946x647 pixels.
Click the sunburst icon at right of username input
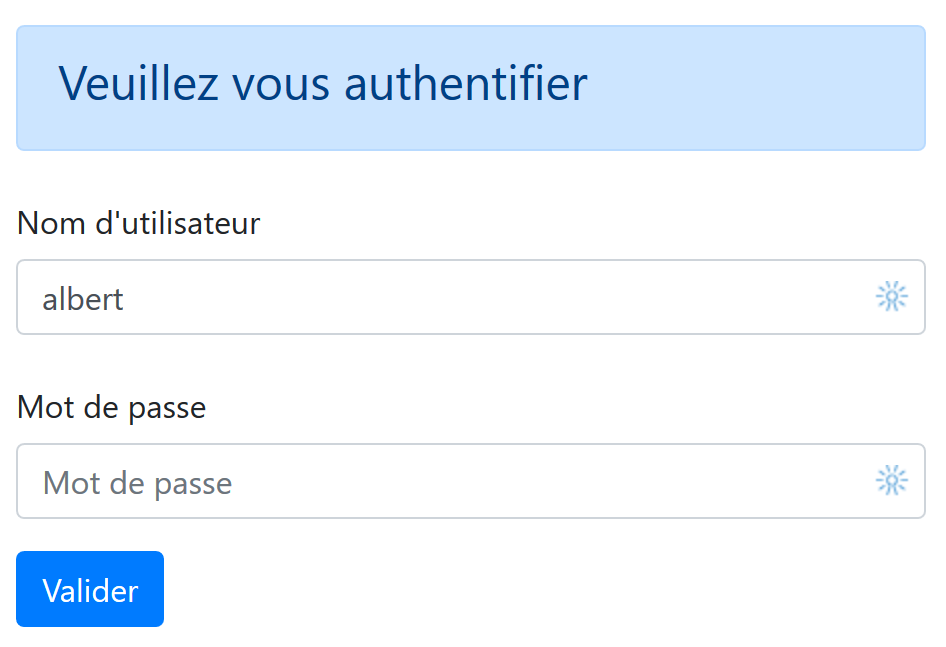click(x=891, y=297)
